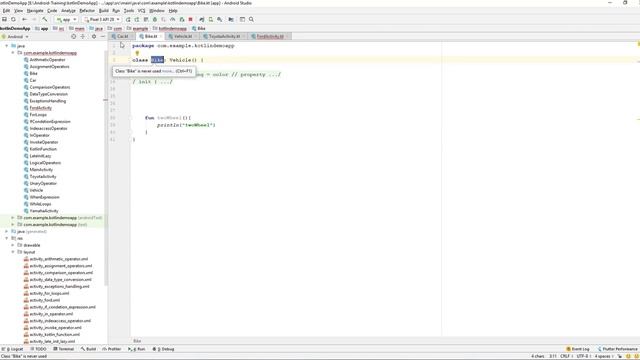Collapse the layout folder
This screenshot has width=640, height=360.
pos(13,252)
